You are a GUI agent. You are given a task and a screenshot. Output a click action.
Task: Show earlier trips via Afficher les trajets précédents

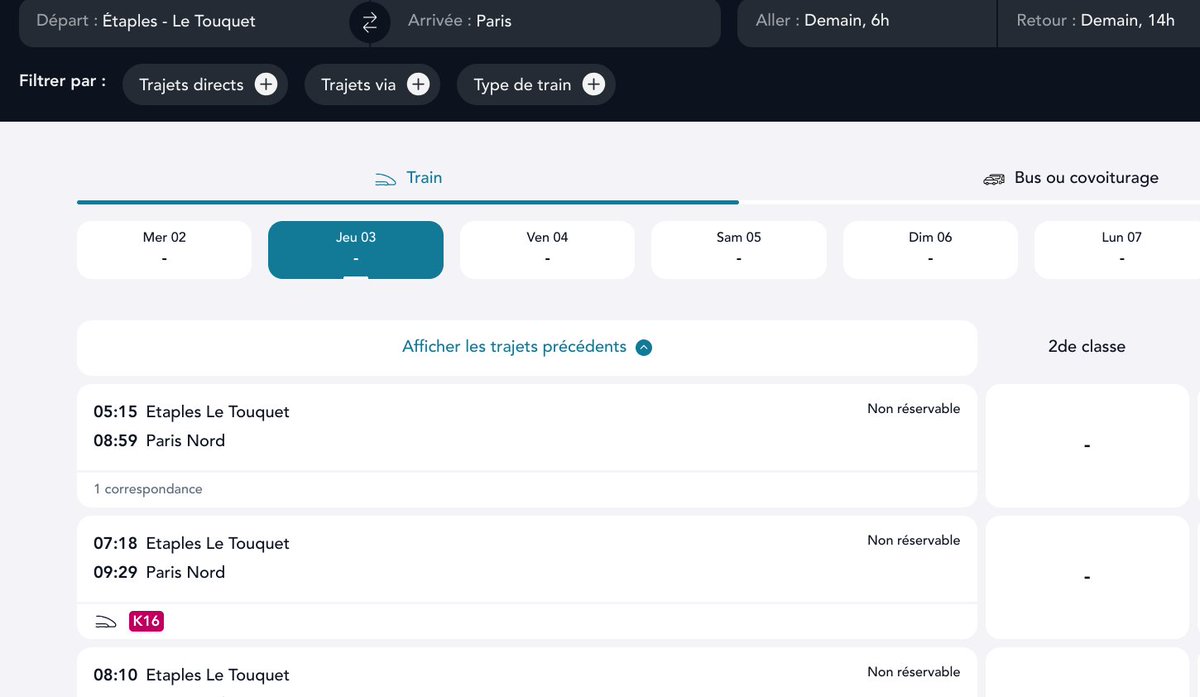tap(527, 348)
